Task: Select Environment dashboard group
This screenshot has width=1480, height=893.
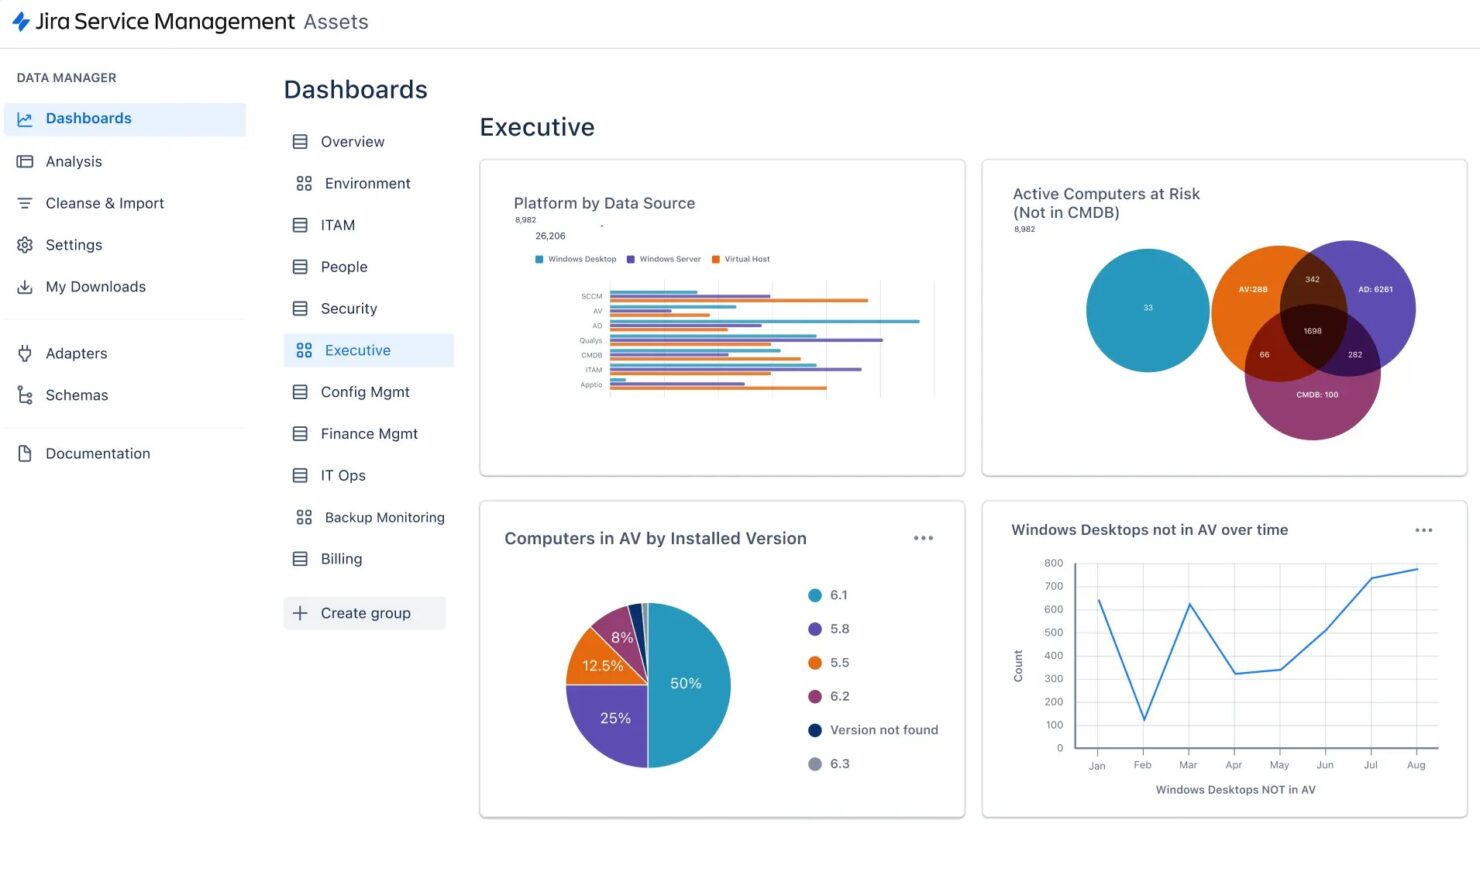Action: (368, 184)
